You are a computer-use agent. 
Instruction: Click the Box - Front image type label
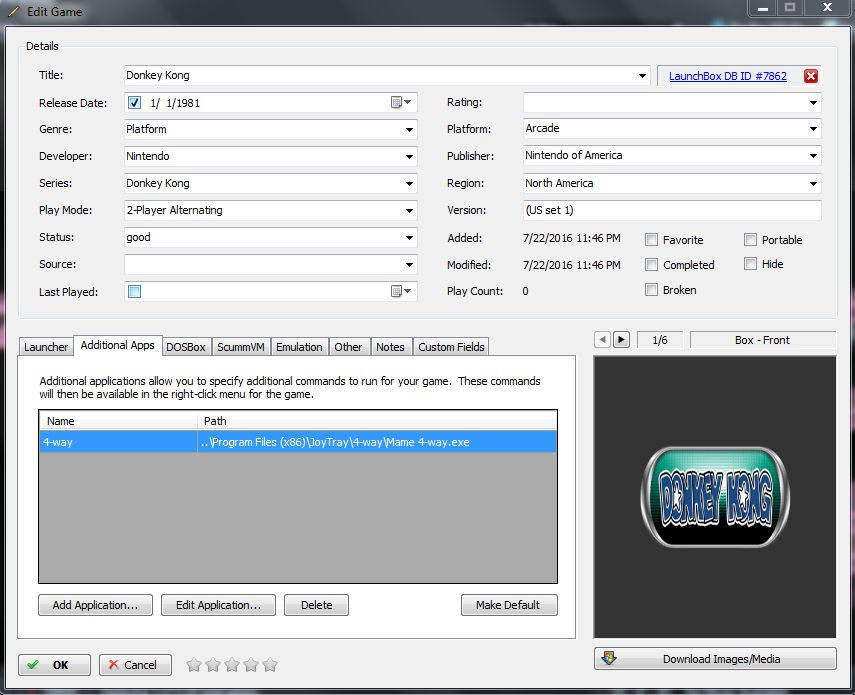click(x=762, y=340)
